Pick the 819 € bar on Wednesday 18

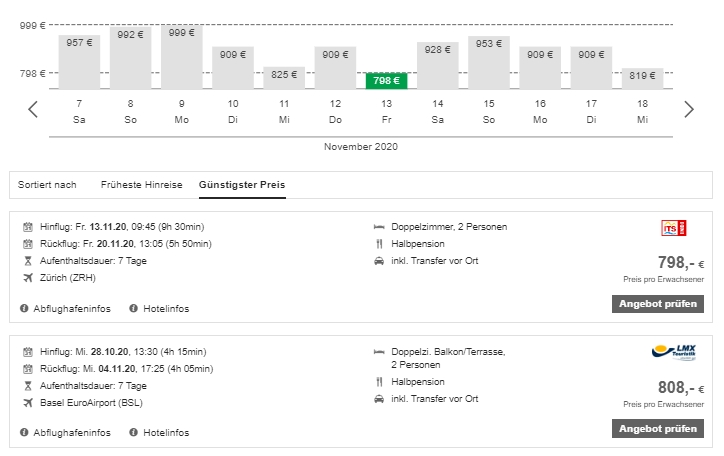pos(642,77)
